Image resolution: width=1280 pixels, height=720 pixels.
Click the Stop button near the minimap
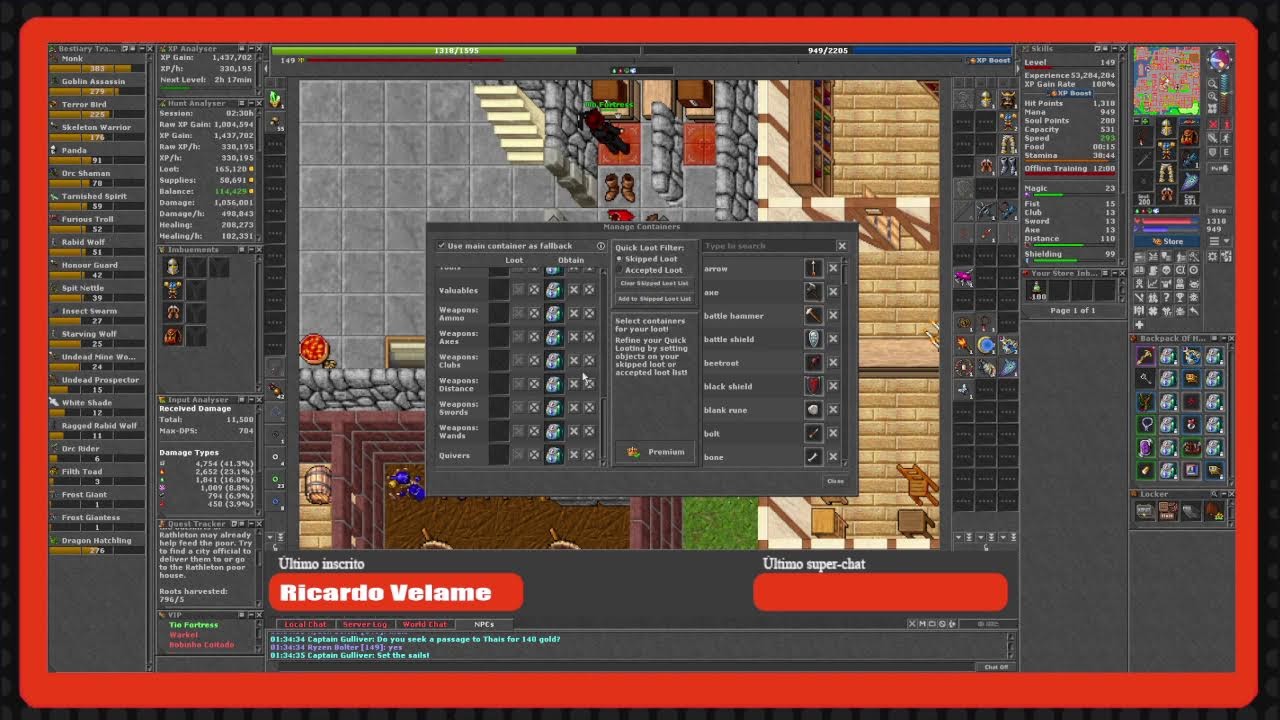click(x=1218, y=211)
